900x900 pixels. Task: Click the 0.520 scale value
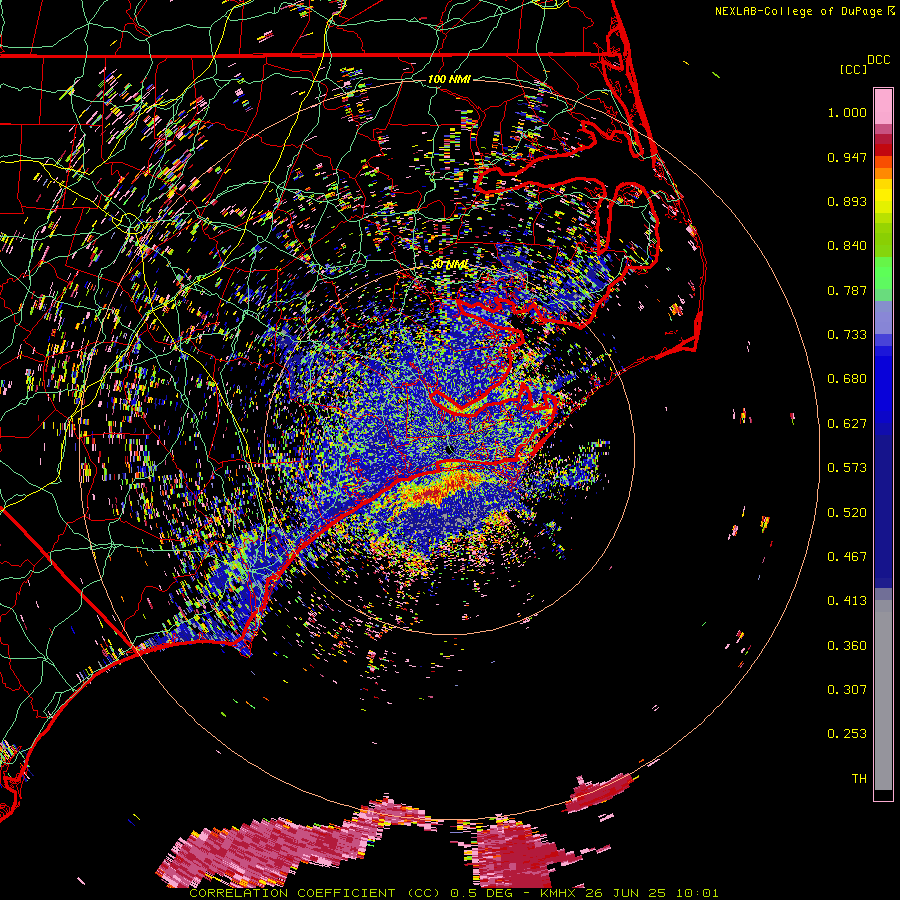click(x=847, y=513)
